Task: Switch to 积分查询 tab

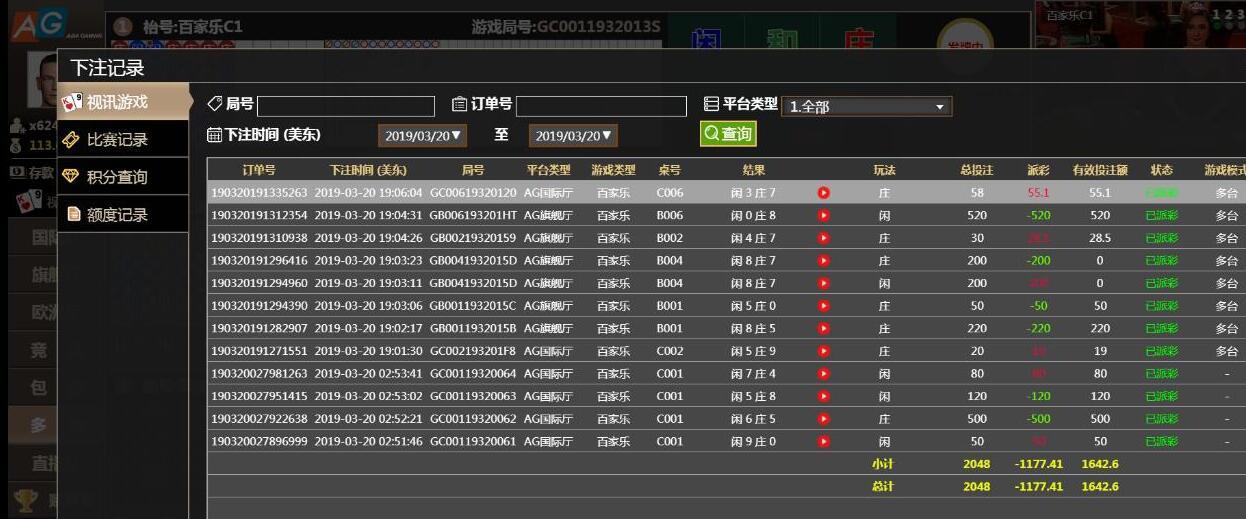Action: (123, 177)
